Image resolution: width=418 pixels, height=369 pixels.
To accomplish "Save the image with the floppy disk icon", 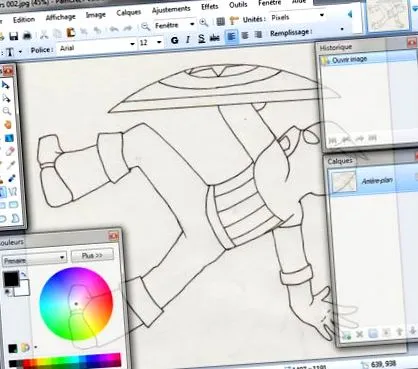I will (x=14, y=36).
